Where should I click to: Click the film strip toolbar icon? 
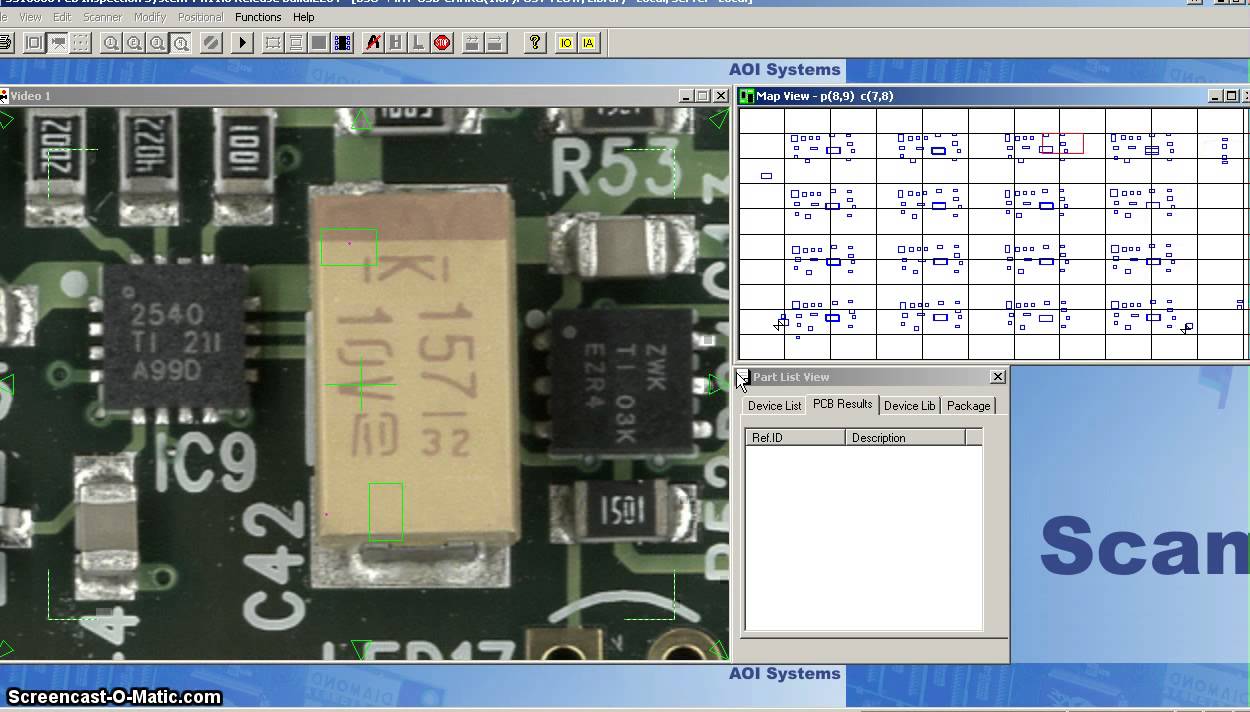tap(343, 43)
